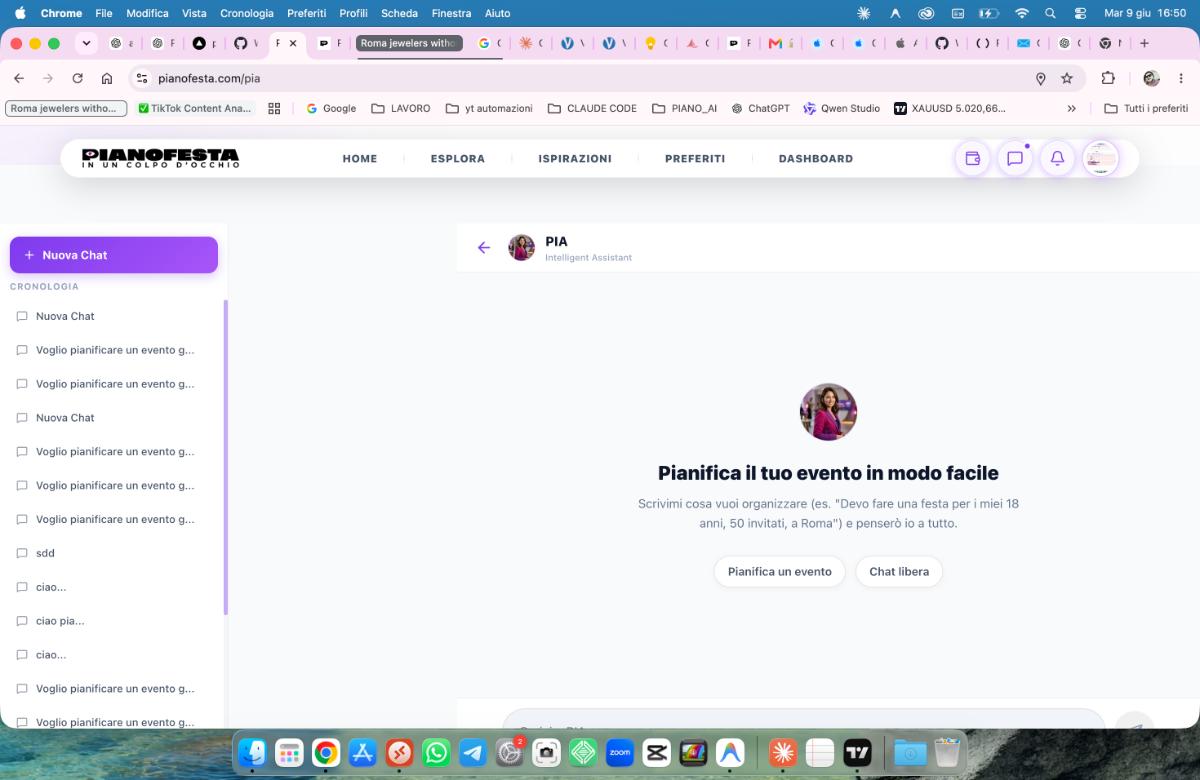Screen dimensions: 1200x780
Task: Click the chat icon beside 'sdd'
Action: 22,553
